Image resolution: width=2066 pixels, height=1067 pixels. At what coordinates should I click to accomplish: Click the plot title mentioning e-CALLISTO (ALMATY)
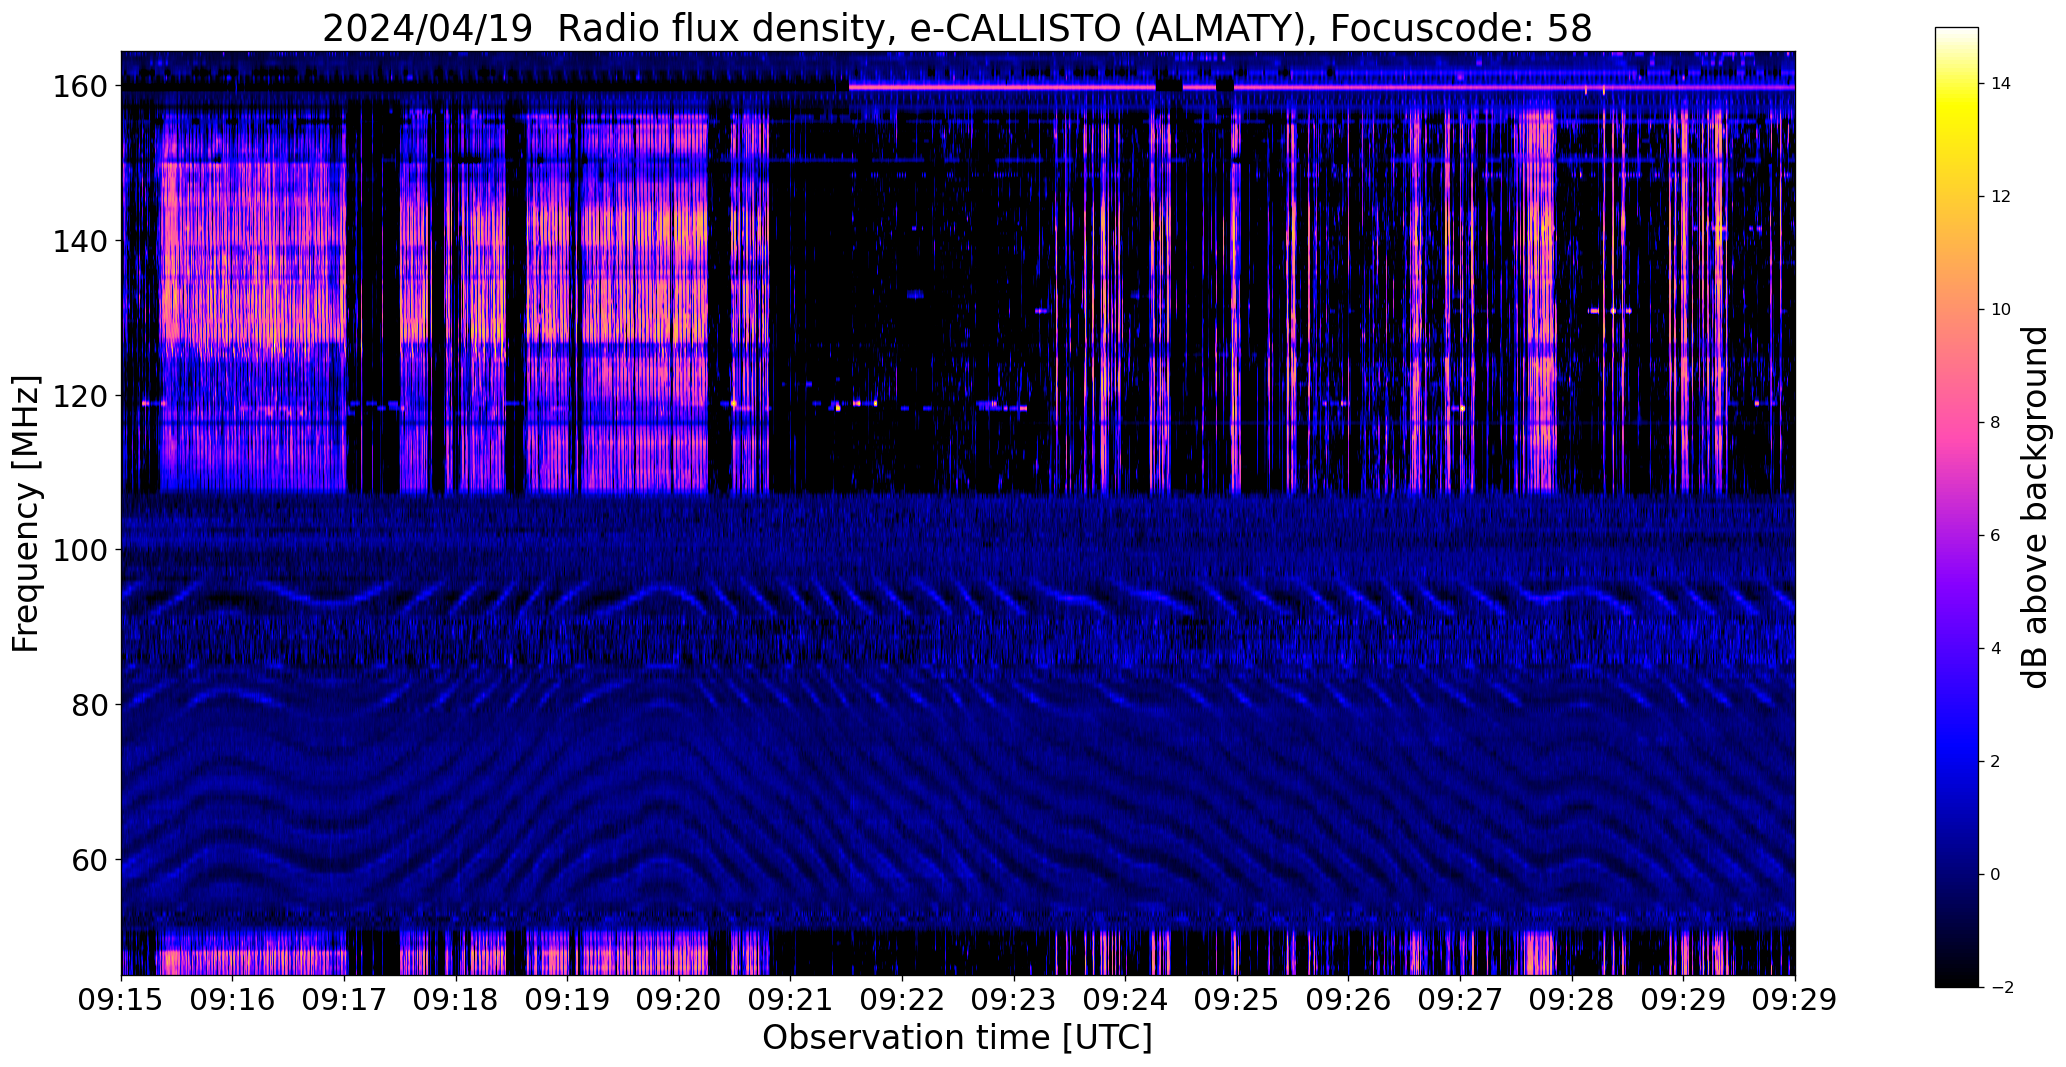tap(957, 28)
